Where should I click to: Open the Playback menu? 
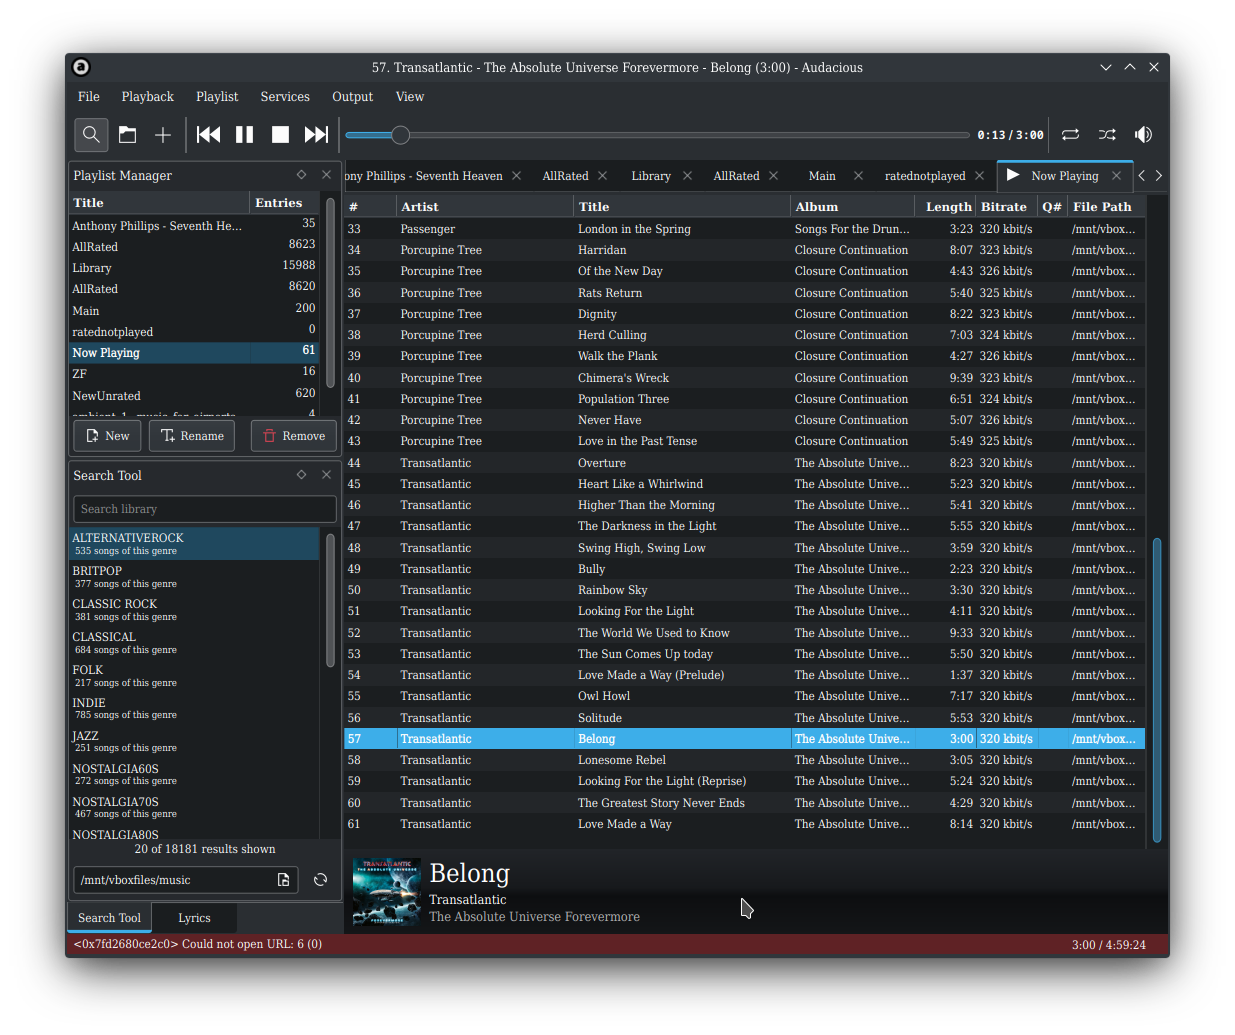[x=148, y=97]
